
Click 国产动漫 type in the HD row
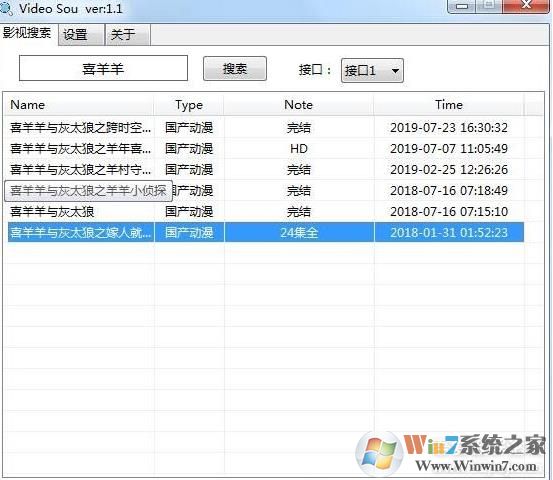tap(189, 148)
